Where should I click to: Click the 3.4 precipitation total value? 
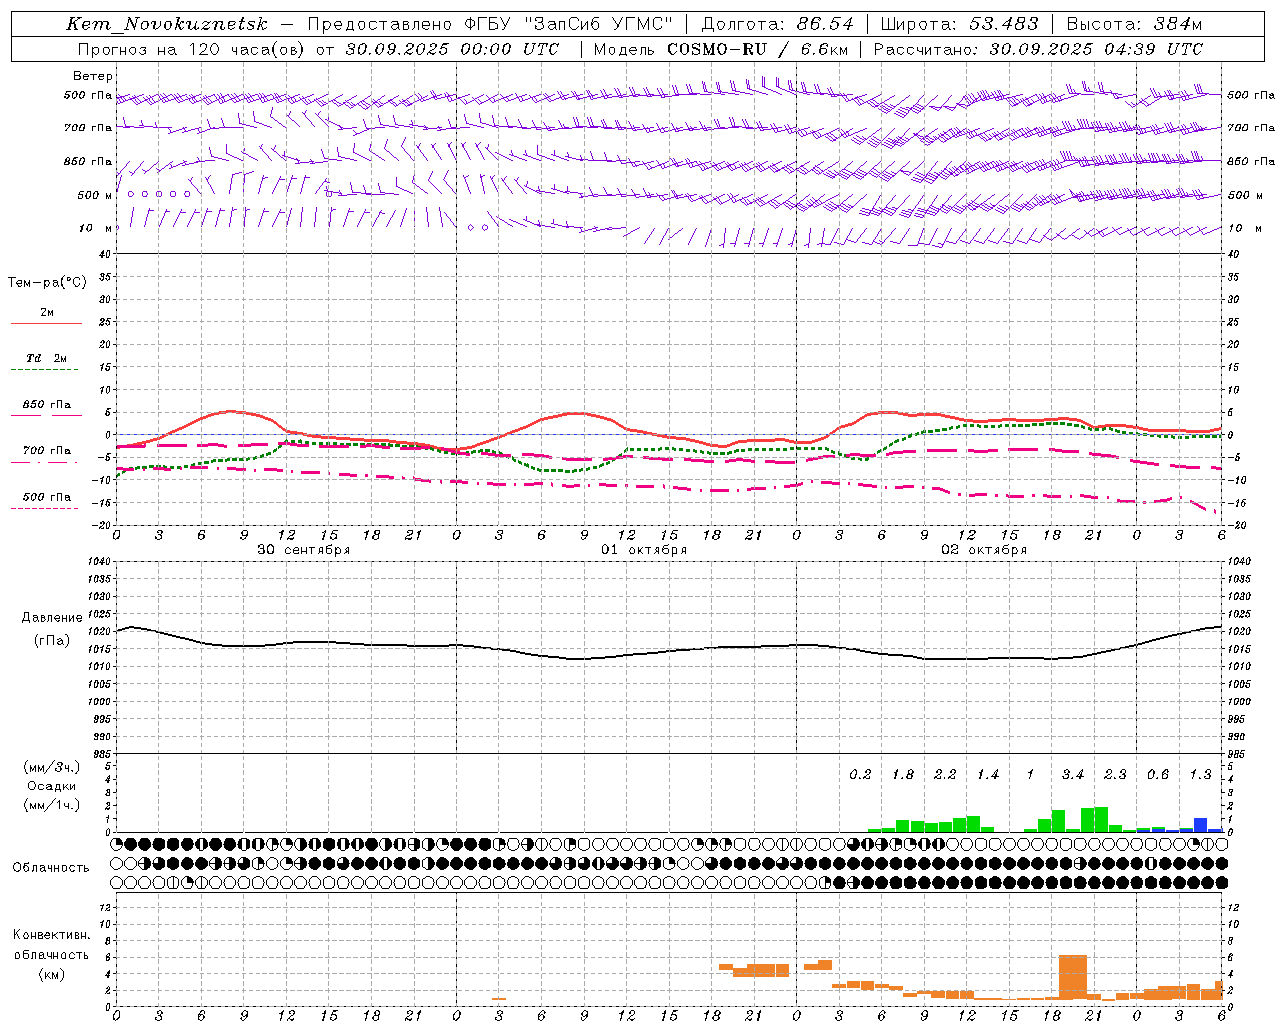(1072, 775)
